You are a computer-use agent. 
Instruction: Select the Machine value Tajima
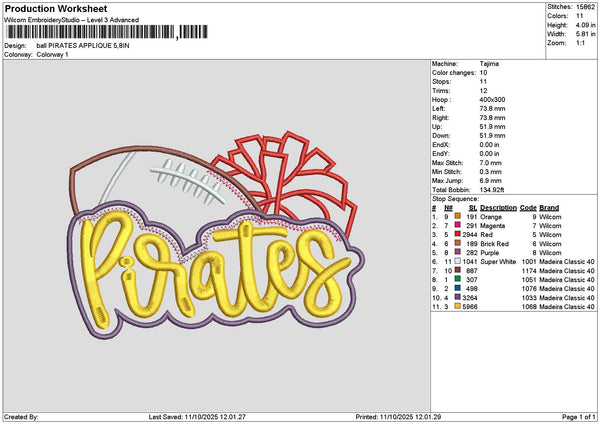tap(489, 64)
